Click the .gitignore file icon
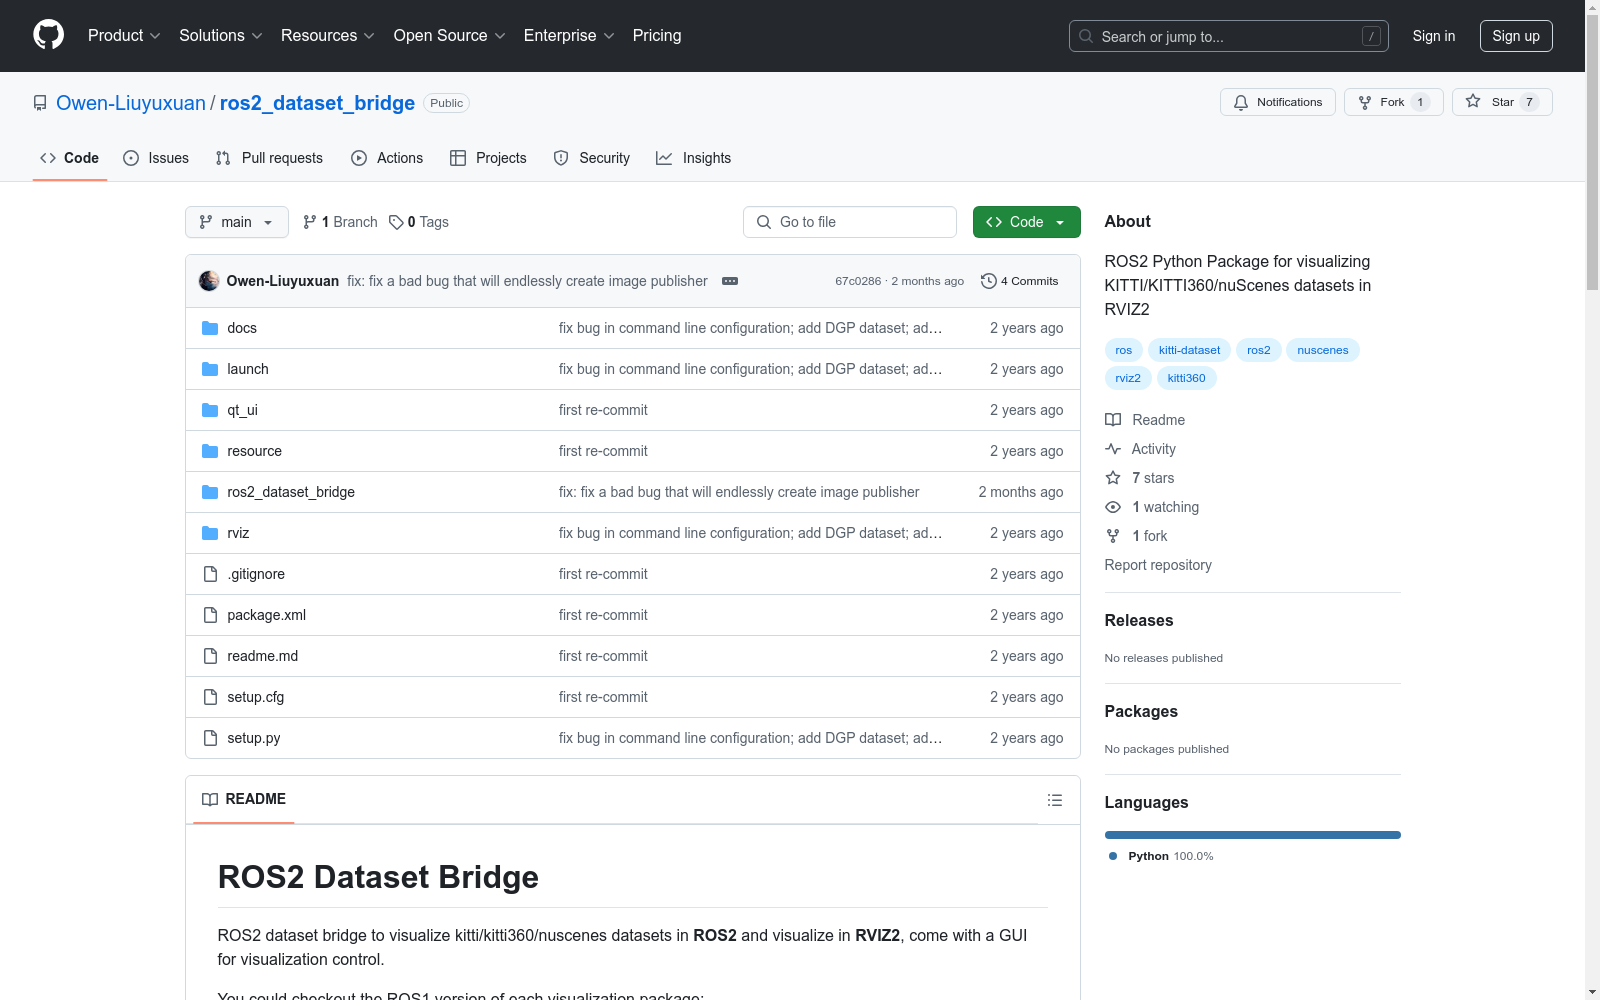Viewport: 1600px width, 1000px height. 210,574
